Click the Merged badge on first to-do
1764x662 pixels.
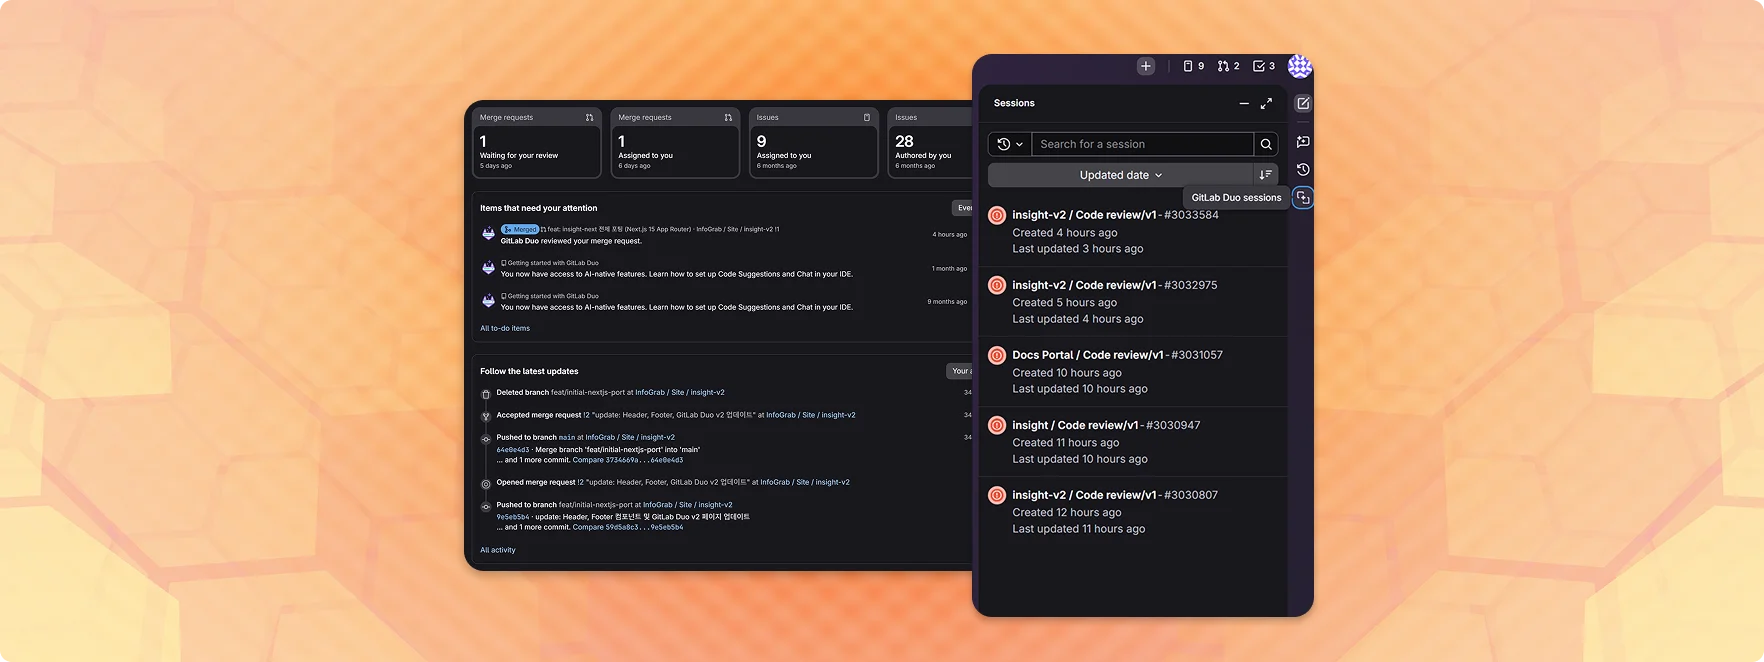point(520,229)
